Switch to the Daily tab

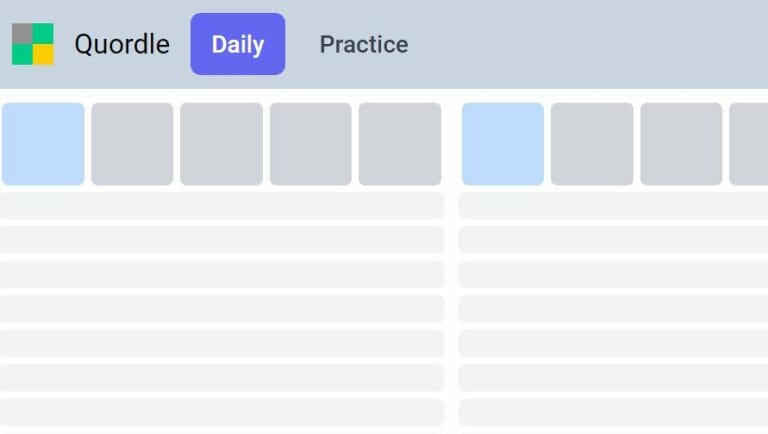(238, 44)
